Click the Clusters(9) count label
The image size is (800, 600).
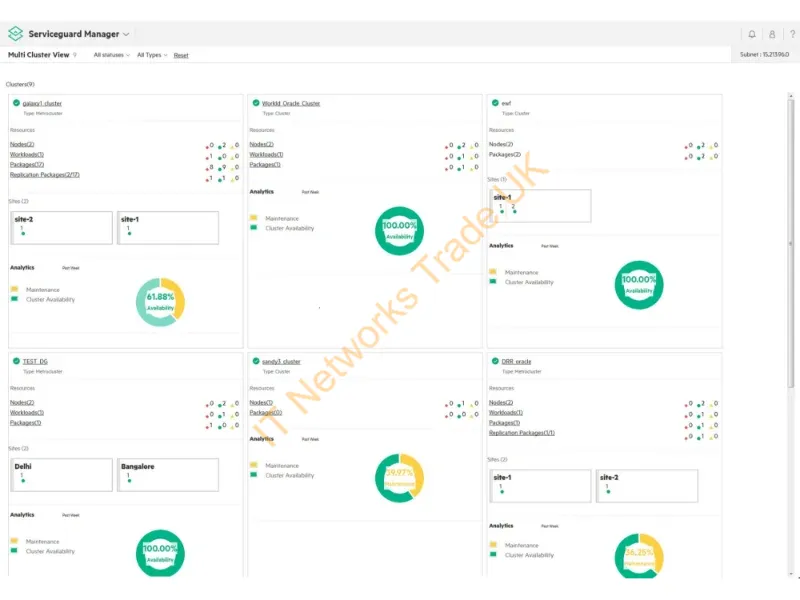20,84
